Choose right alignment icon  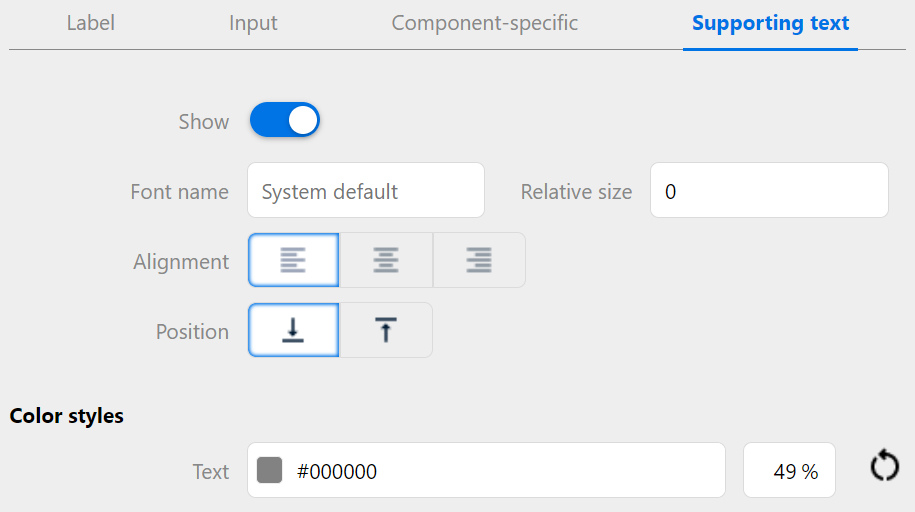tap(479, 261)
